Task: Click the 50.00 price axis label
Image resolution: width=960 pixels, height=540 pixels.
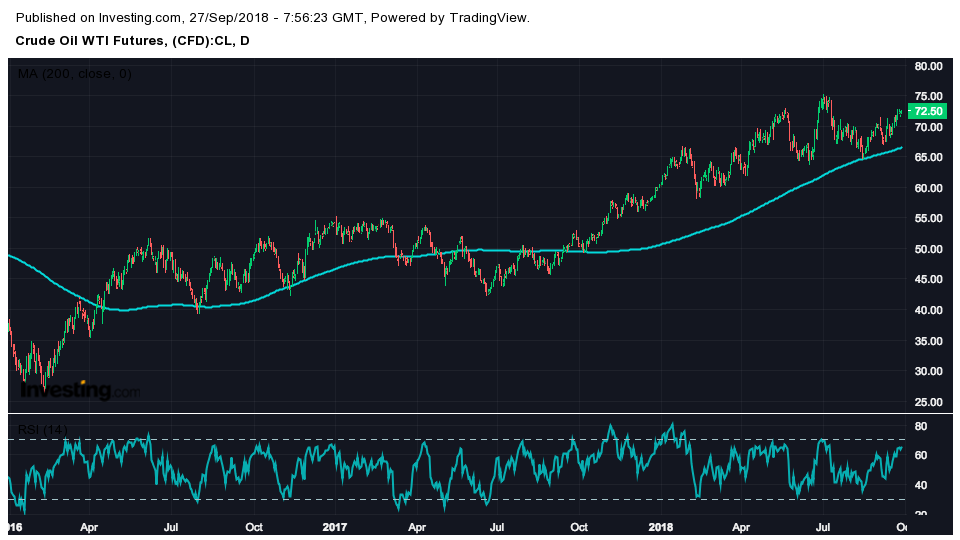Action: (x=929, y=250)
